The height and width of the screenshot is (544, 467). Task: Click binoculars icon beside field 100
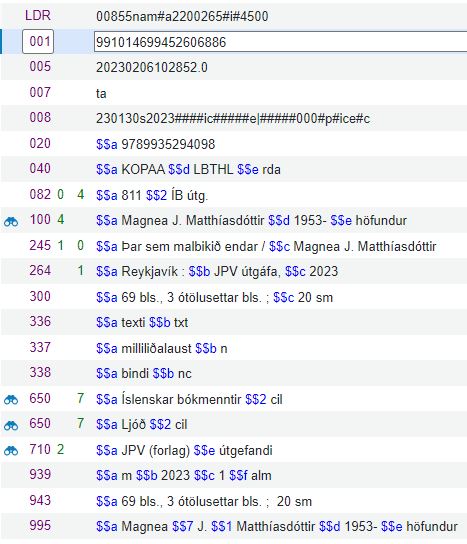[x=11, y=221]
